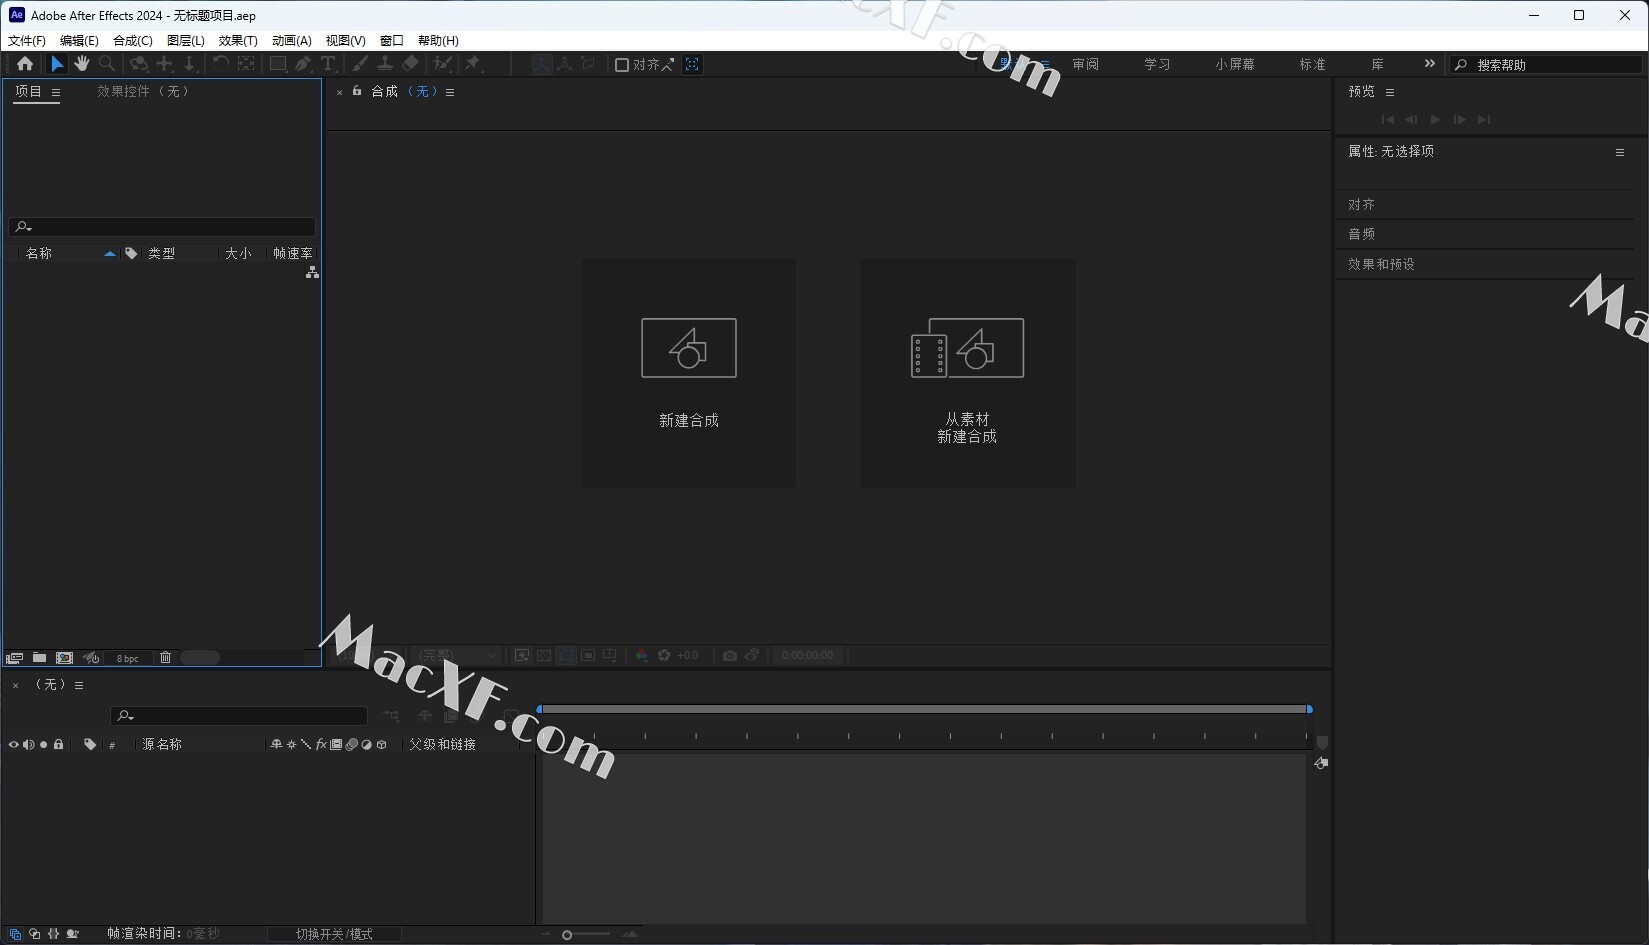The image size is (1649, 945).
Task: Click the snapping bounding box icon
Action: [692, 64]
